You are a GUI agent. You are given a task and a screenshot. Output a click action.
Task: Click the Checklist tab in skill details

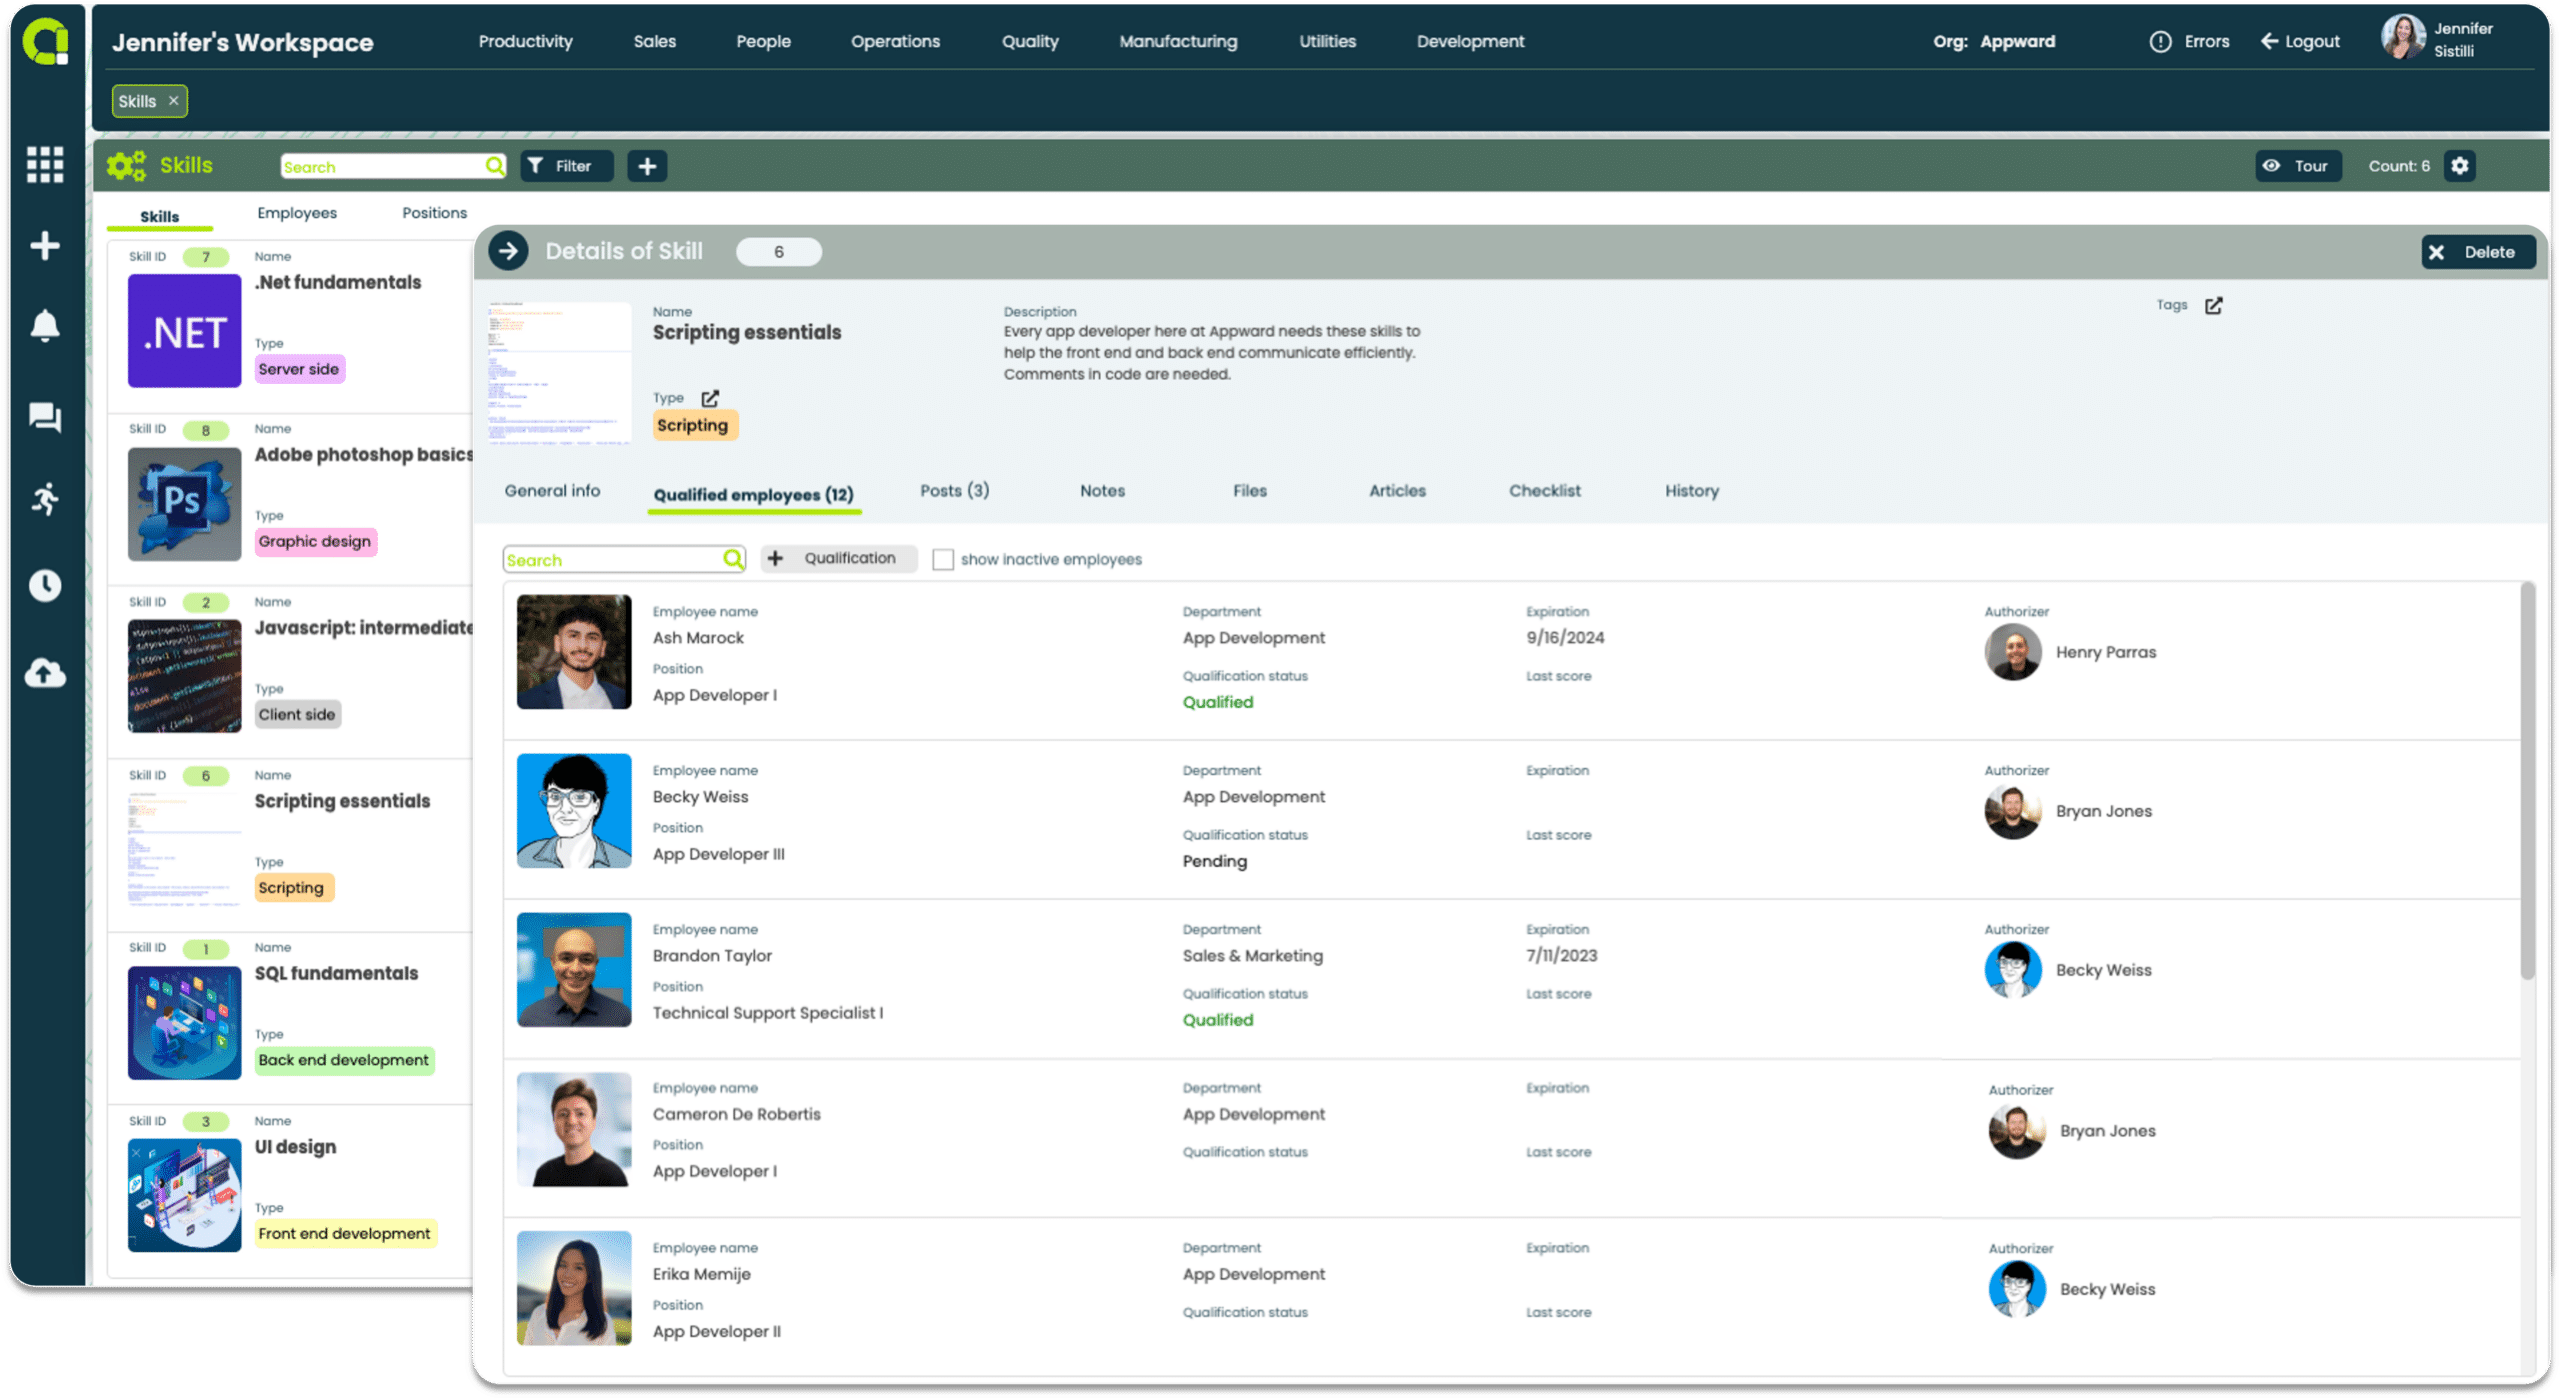click(x=1544, y=489)
